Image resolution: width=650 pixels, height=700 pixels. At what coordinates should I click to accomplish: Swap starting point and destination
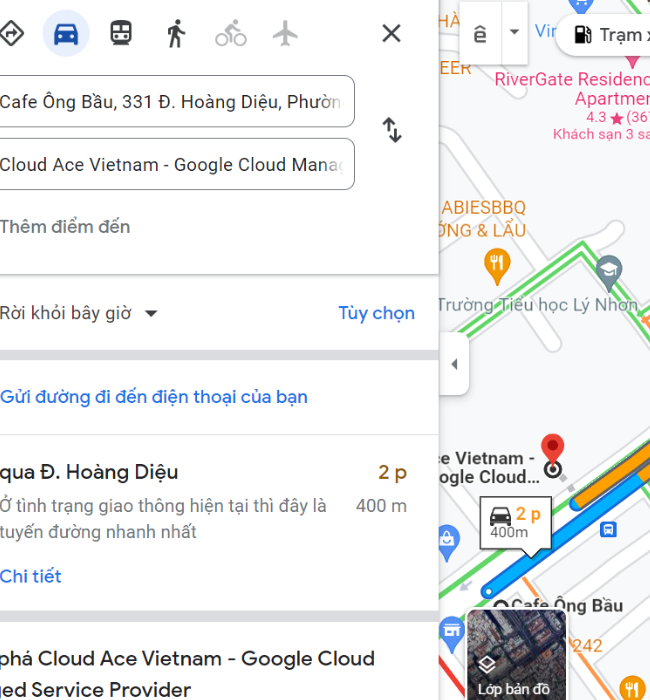click(392, 130)
